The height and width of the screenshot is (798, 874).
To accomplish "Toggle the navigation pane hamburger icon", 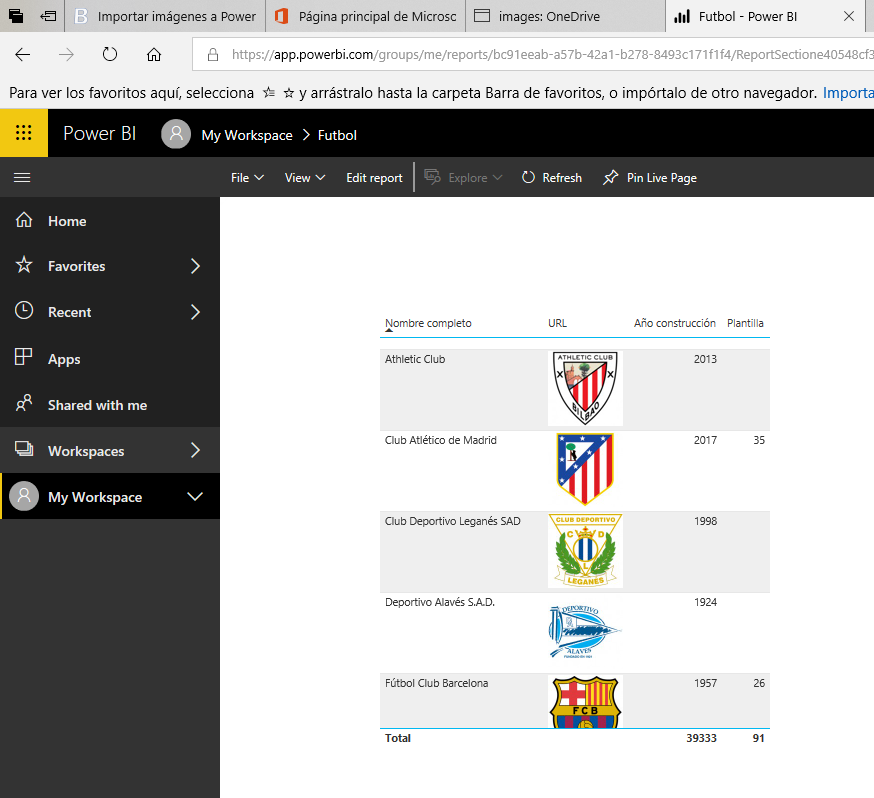I will pyautogui.click(x=22, y=177).
